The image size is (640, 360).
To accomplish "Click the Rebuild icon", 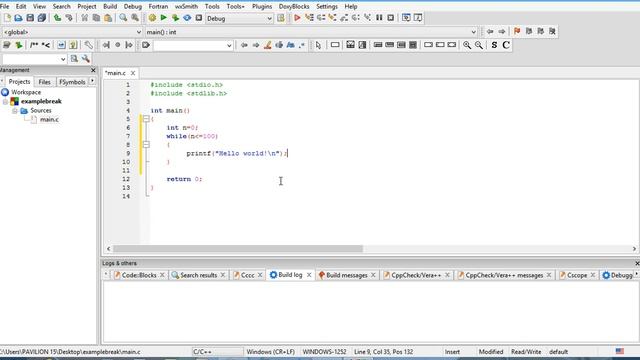I will tap(187, 18).
